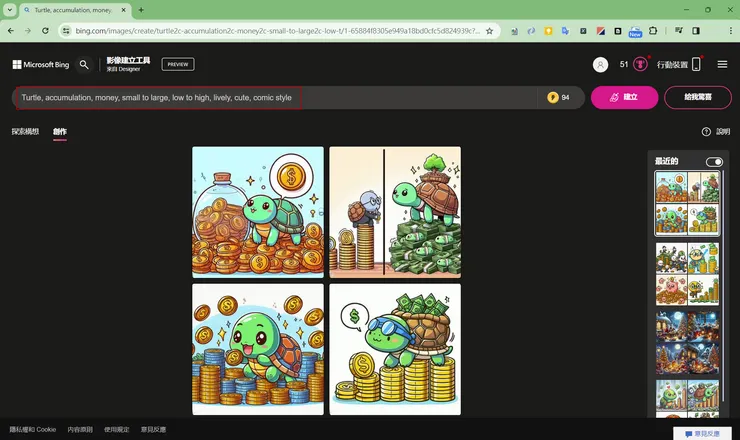
Task: Click the pink Create button
Action: pyautogui.click(x=624, y=97)
